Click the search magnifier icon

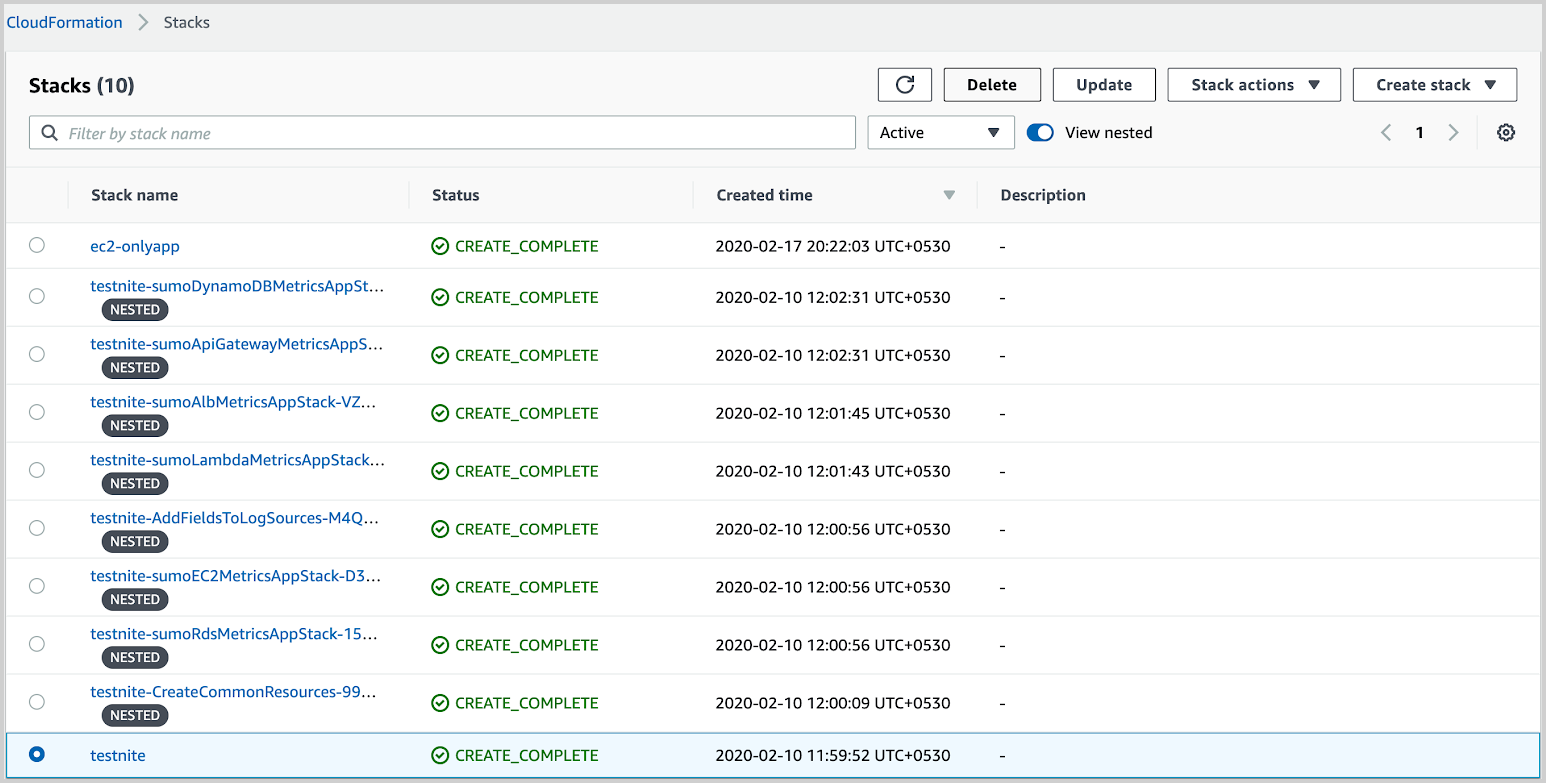click(49, 133)
